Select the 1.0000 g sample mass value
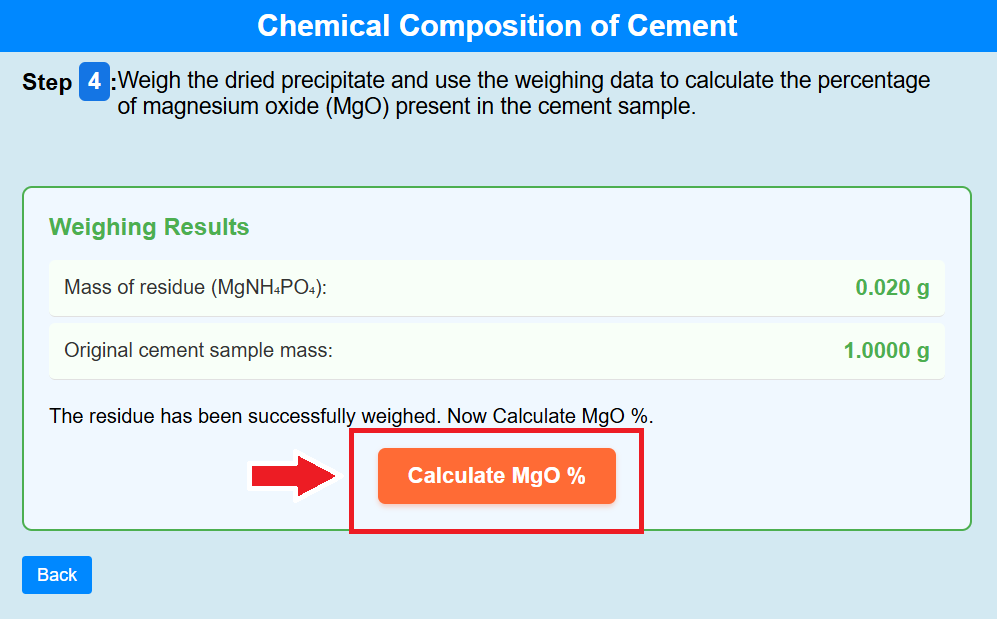The height and width of the screenshot is (620, 998). tap(886, 351)
